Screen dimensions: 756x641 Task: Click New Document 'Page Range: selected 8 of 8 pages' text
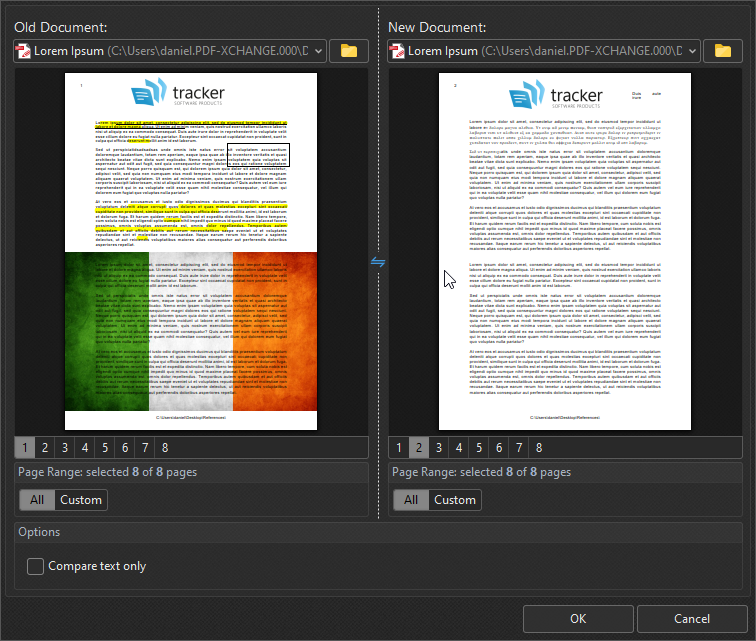[x=481, y=472]
